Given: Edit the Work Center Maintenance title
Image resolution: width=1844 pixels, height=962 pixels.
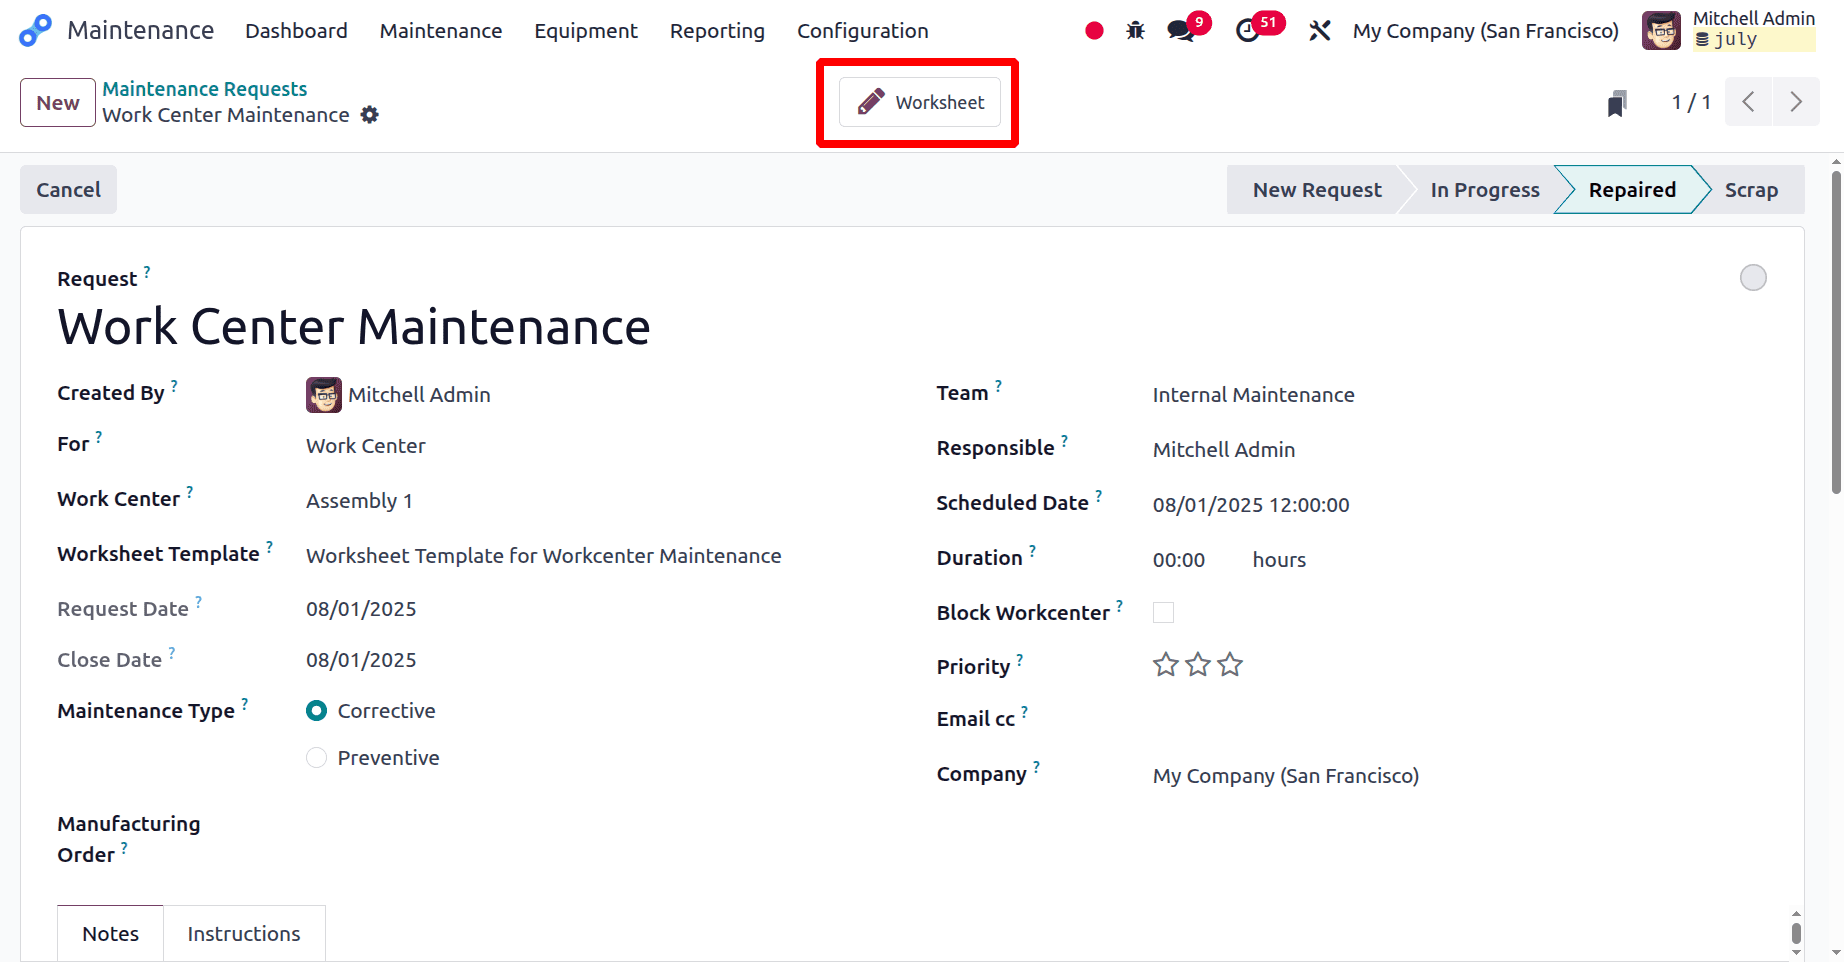Looking at the screenshot, I should pyautogui.click(x=354, y=327).
